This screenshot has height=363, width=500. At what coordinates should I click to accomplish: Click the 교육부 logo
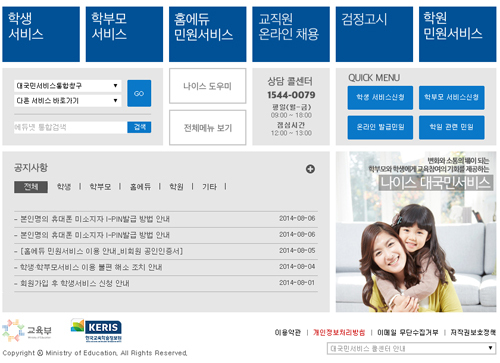pos(27,330)
